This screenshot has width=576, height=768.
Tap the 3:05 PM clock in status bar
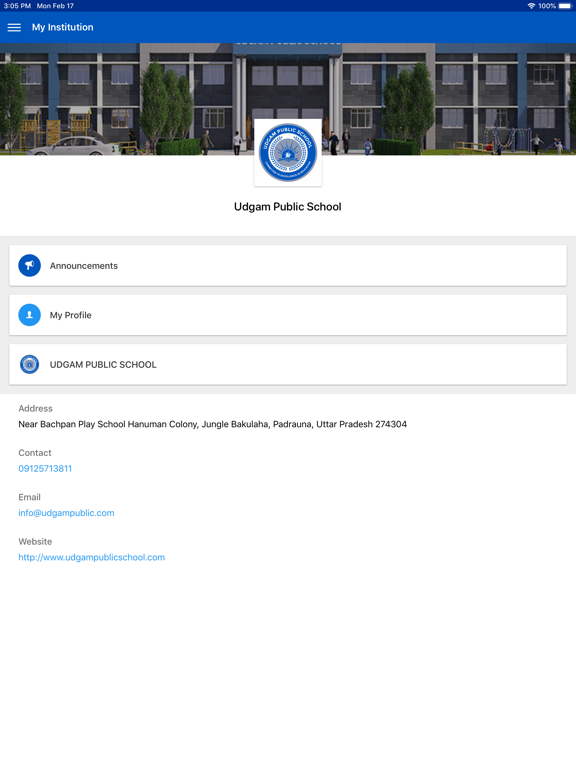tap(17, 6)
